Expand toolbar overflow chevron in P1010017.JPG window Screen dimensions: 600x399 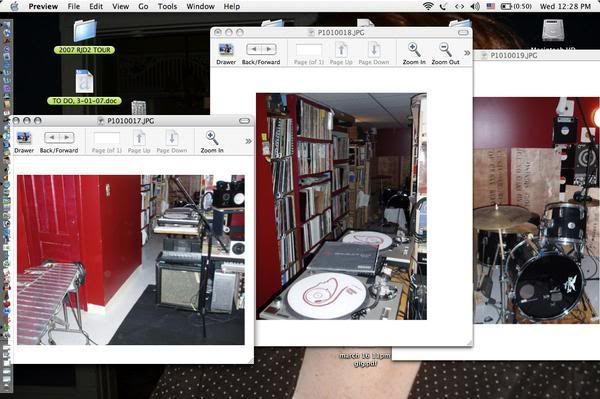pos(248,141)
